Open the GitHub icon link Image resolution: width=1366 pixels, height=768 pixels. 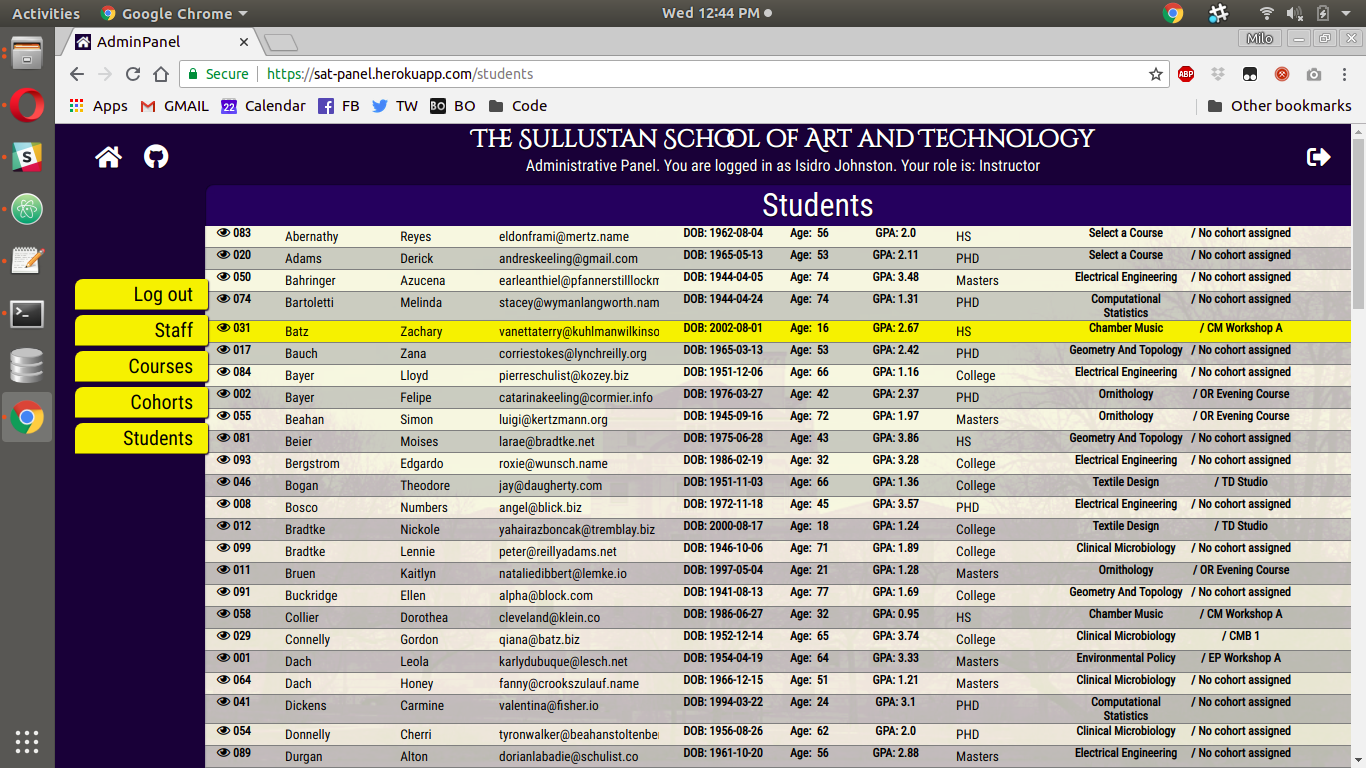(156, 157)
